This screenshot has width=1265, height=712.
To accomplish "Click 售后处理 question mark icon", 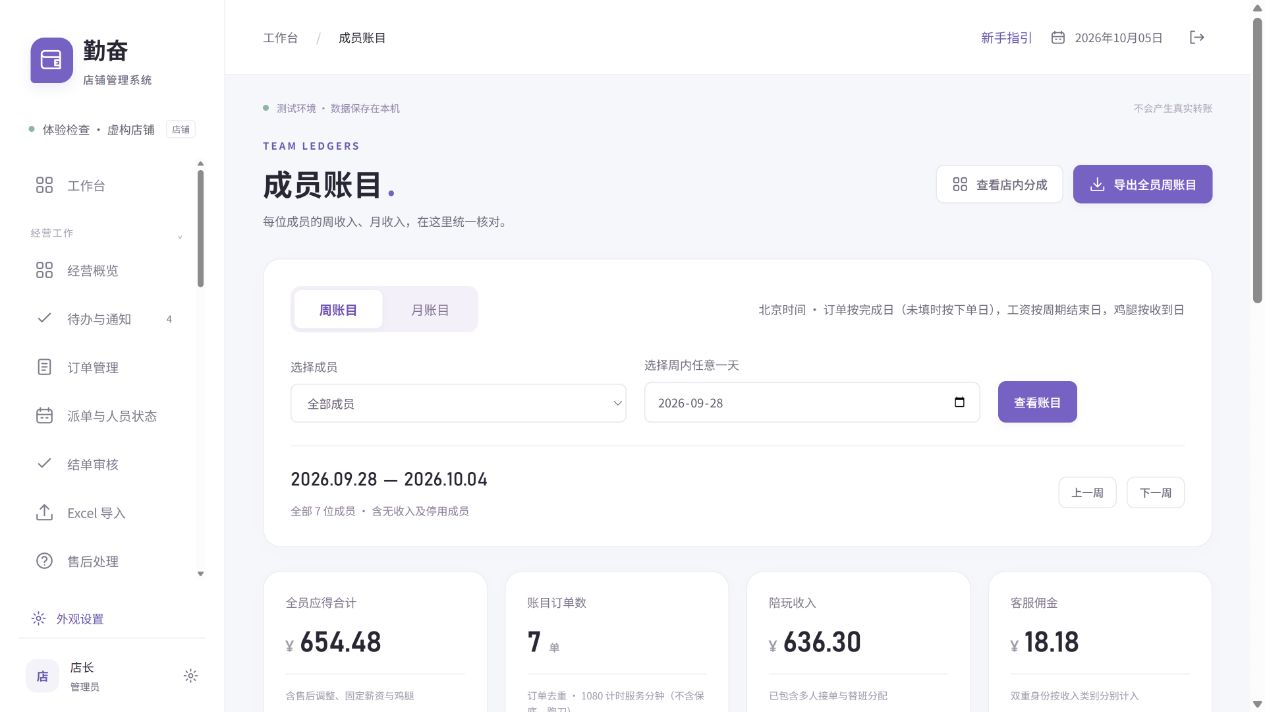I will click(x=44, y=561).
